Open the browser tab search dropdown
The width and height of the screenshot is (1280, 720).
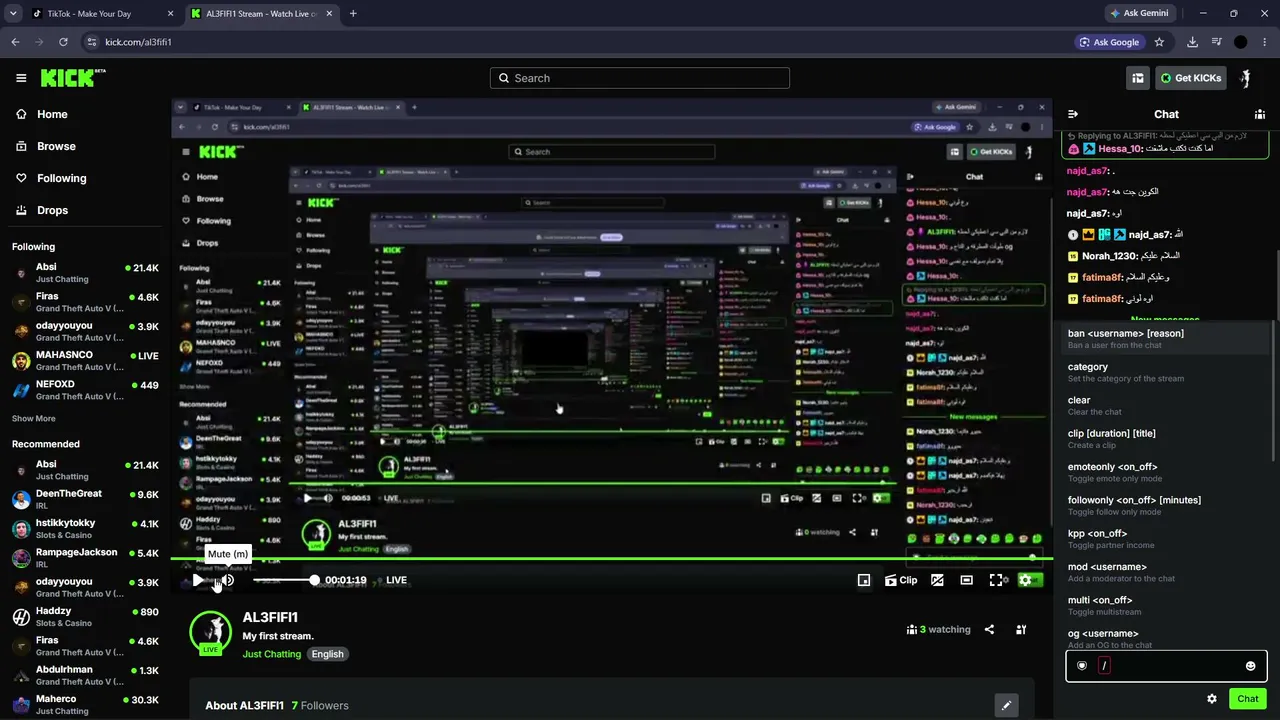(13, 14)
